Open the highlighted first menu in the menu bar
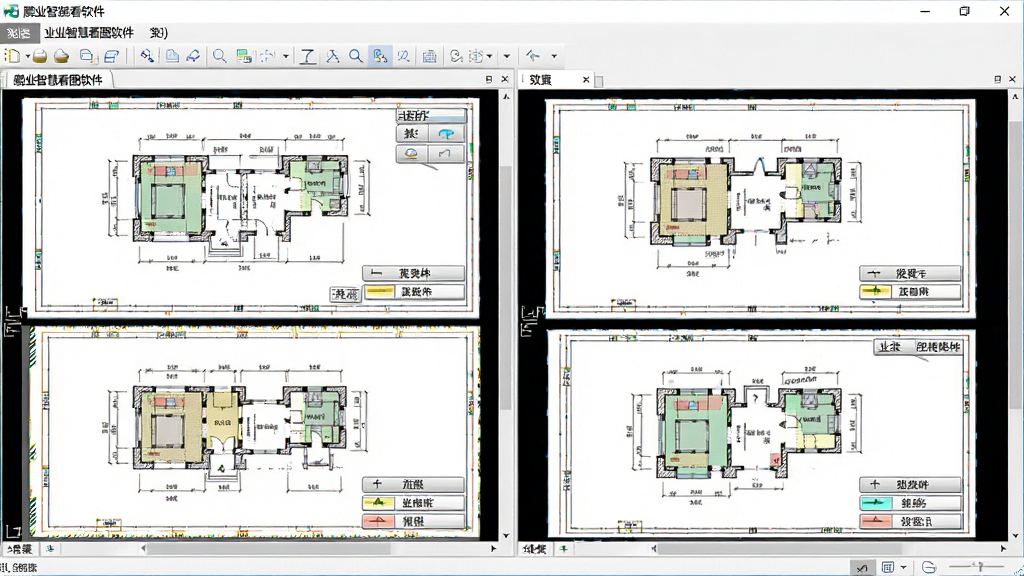The width and height of the screenshot is (1024, 576). click(x=19, y=33)
